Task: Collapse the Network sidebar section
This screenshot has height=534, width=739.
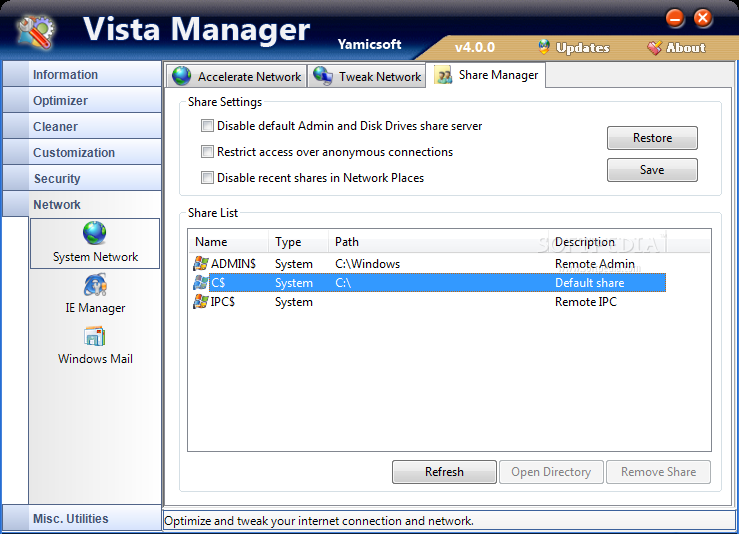Action: point(82,204)
